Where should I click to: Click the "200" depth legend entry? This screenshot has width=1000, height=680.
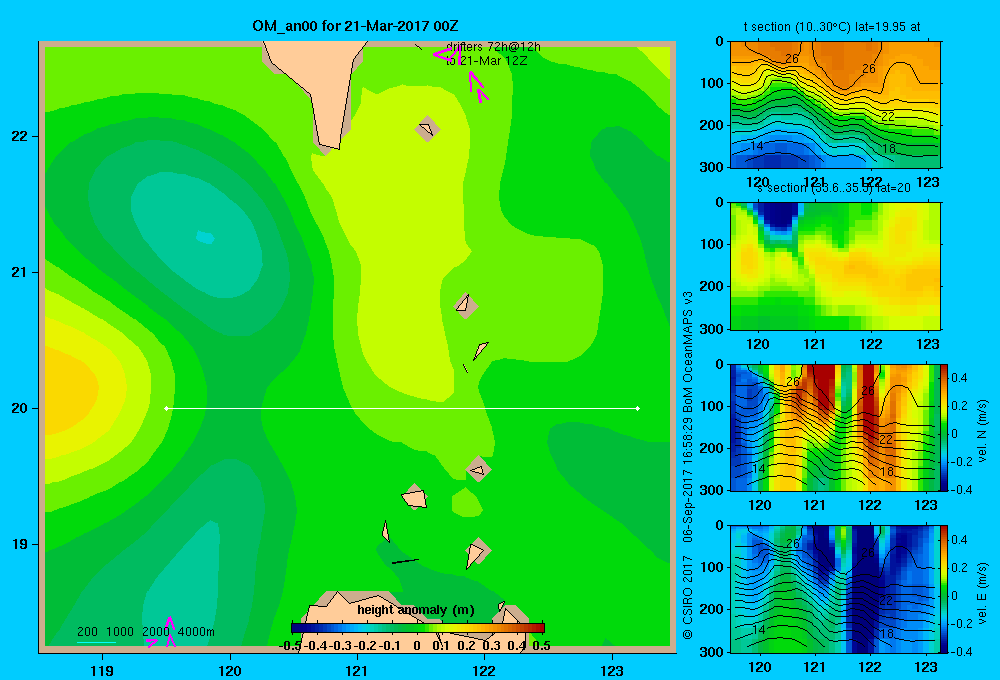tap(87, 632)
